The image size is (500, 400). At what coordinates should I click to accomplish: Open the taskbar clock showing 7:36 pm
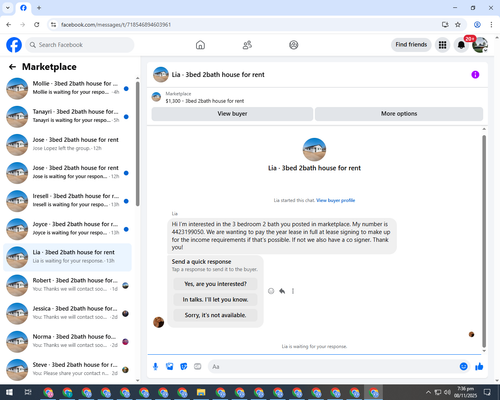465,392
